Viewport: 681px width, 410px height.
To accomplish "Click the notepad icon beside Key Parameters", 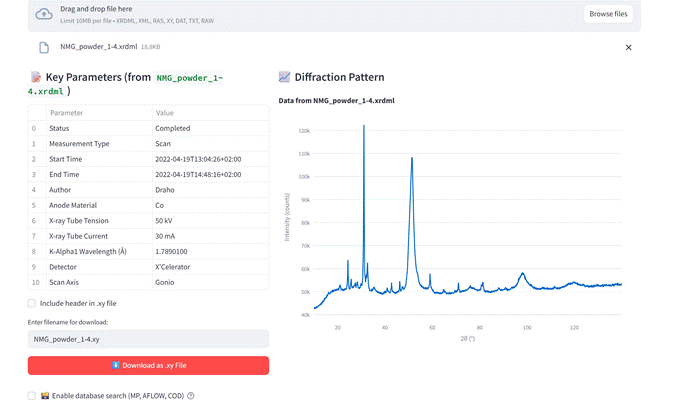I will pos(35,77).
